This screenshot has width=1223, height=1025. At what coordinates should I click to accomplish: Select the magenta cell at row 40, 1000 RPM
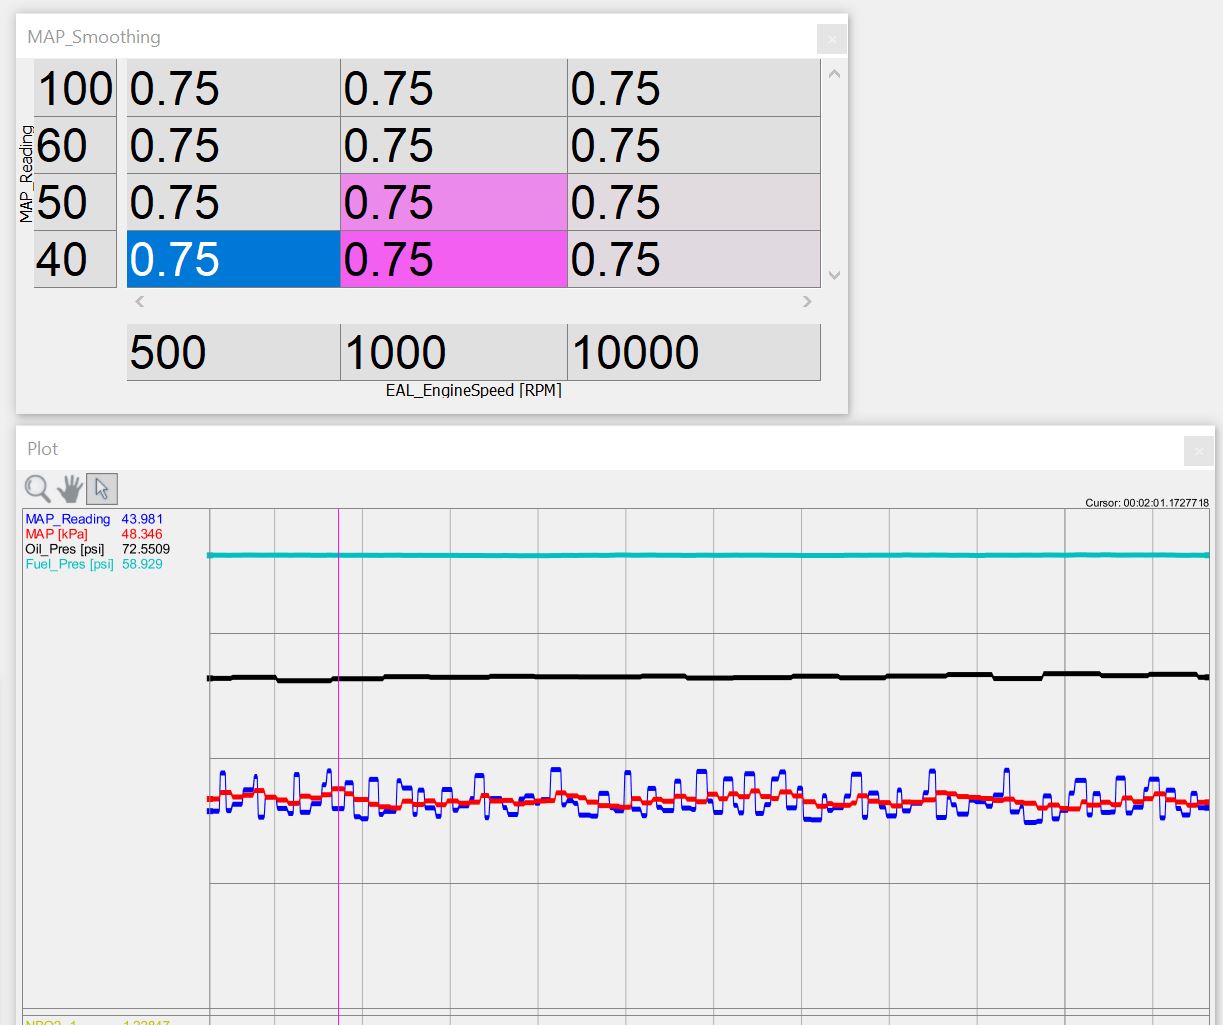(453, 260)
